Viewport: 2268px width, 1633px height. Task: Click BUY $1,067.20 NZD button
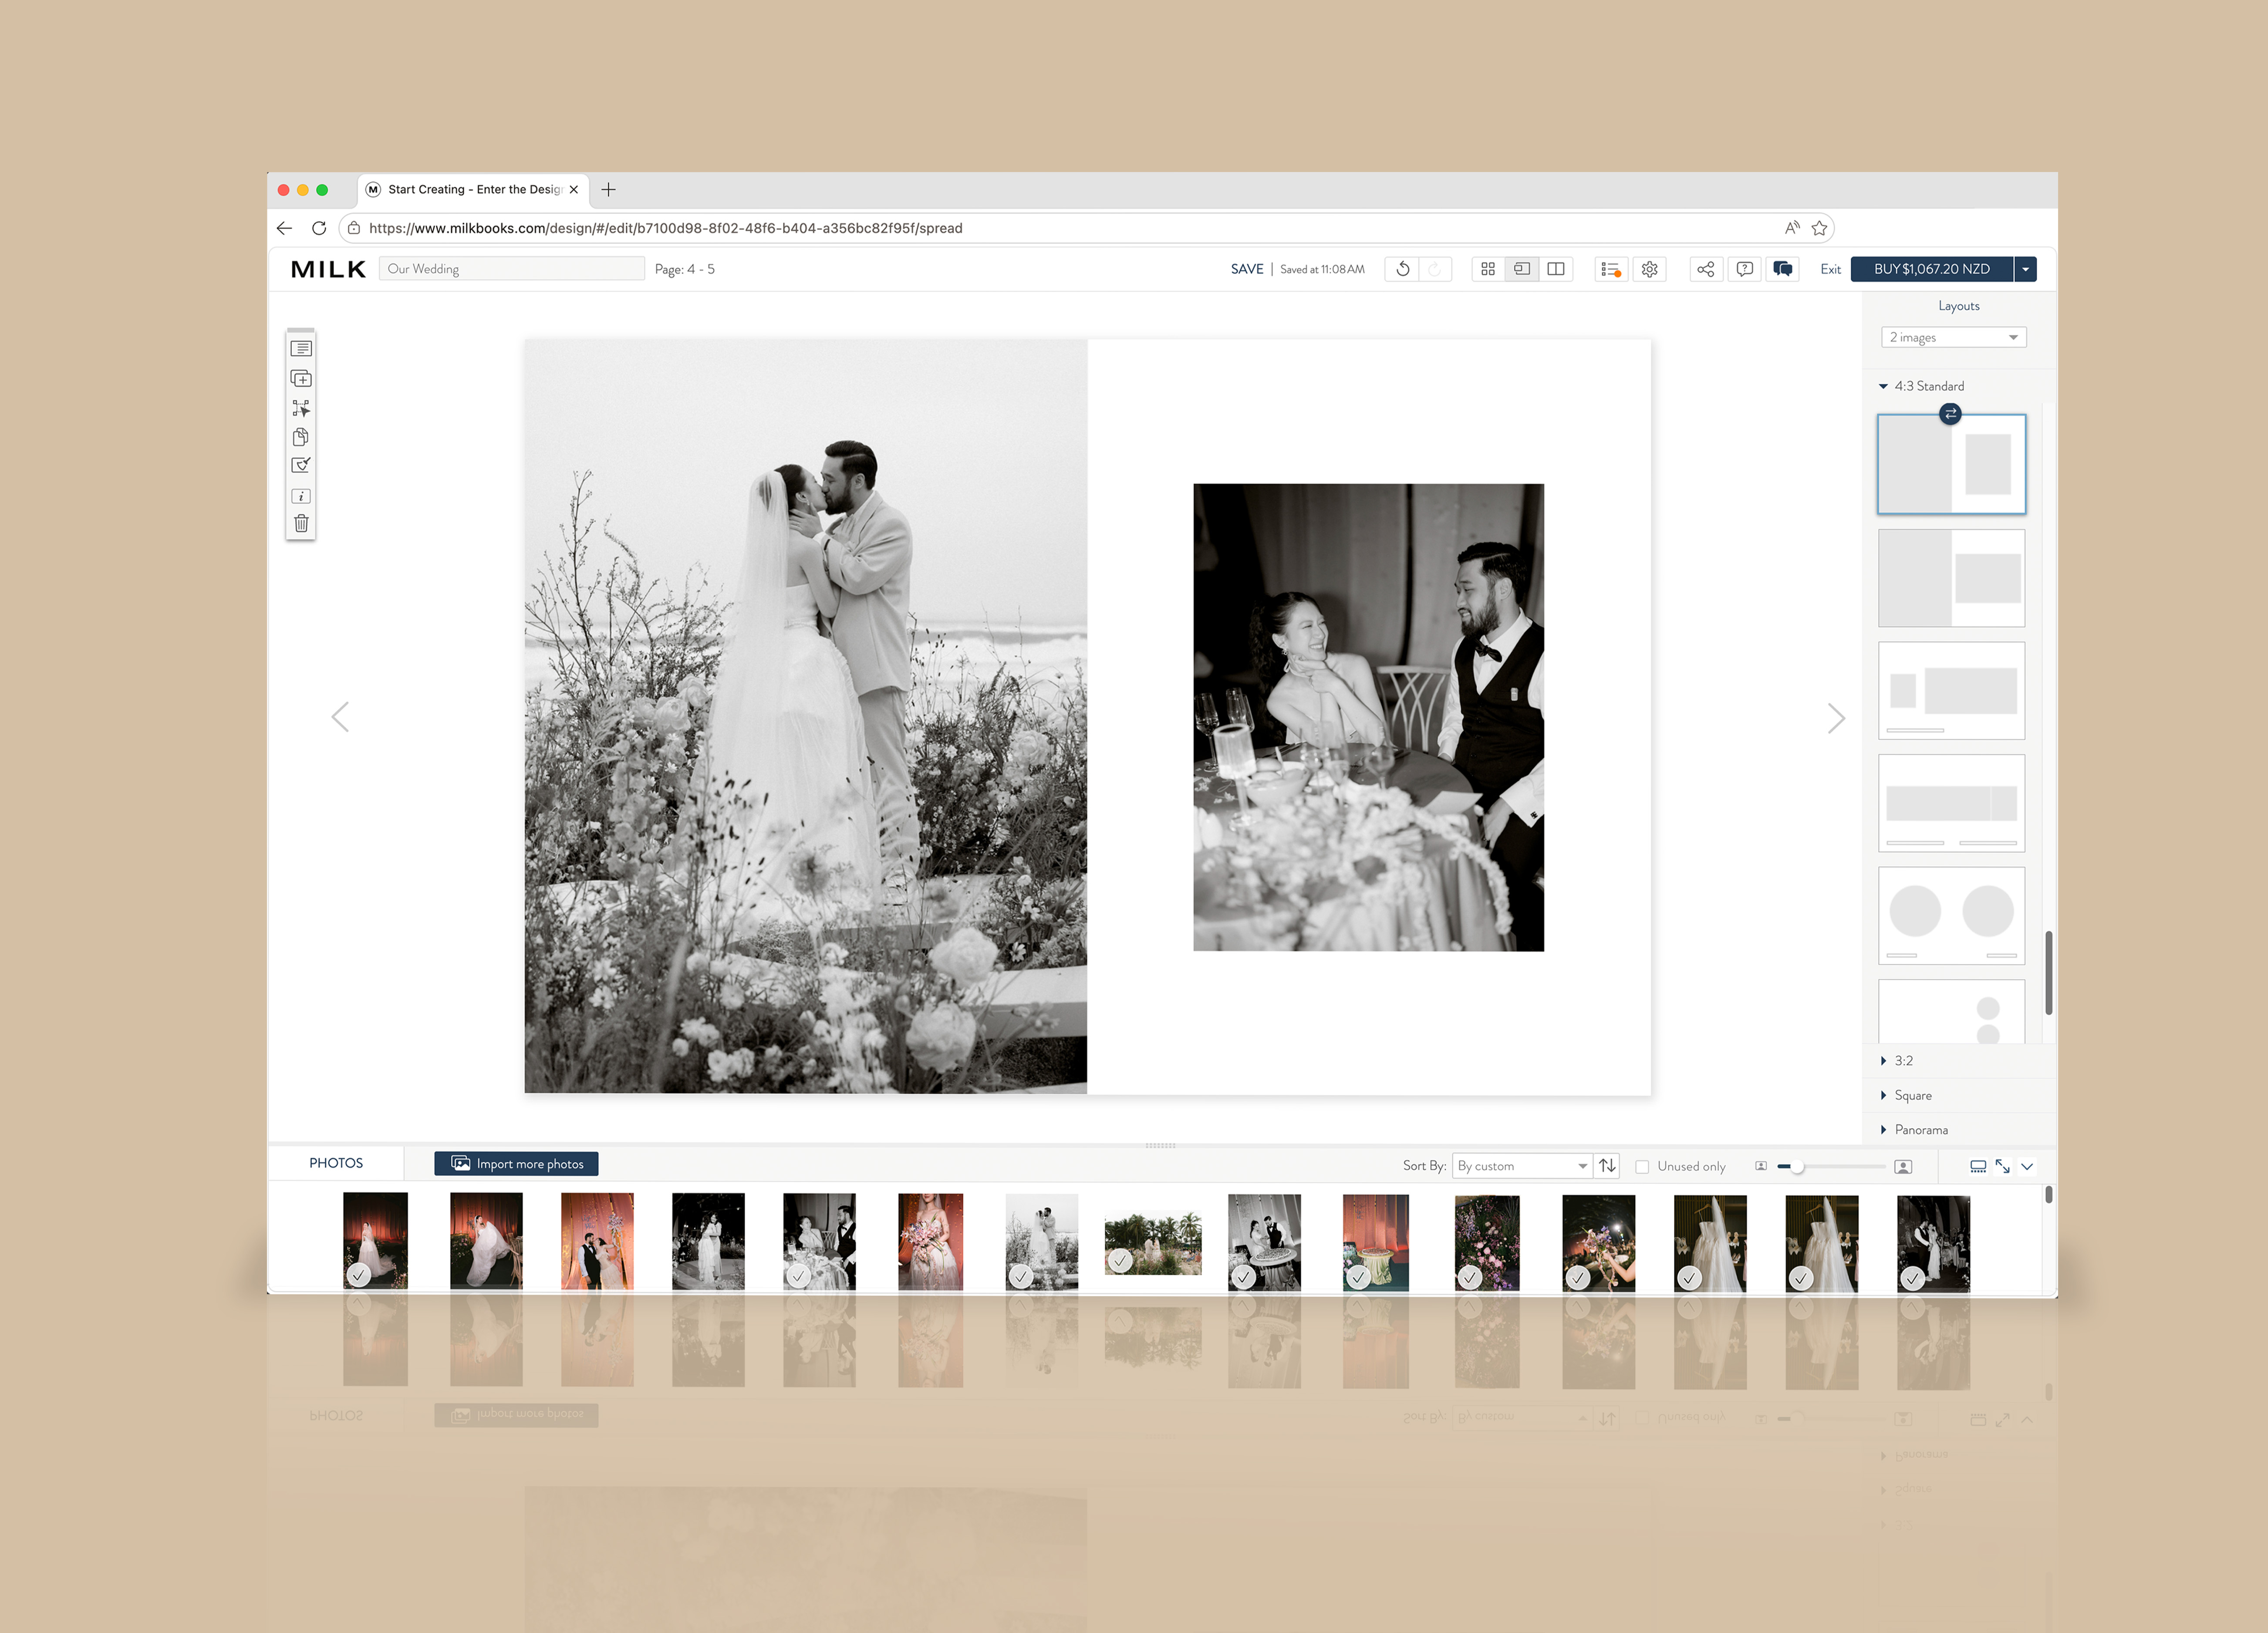(x=1931, y=269)
